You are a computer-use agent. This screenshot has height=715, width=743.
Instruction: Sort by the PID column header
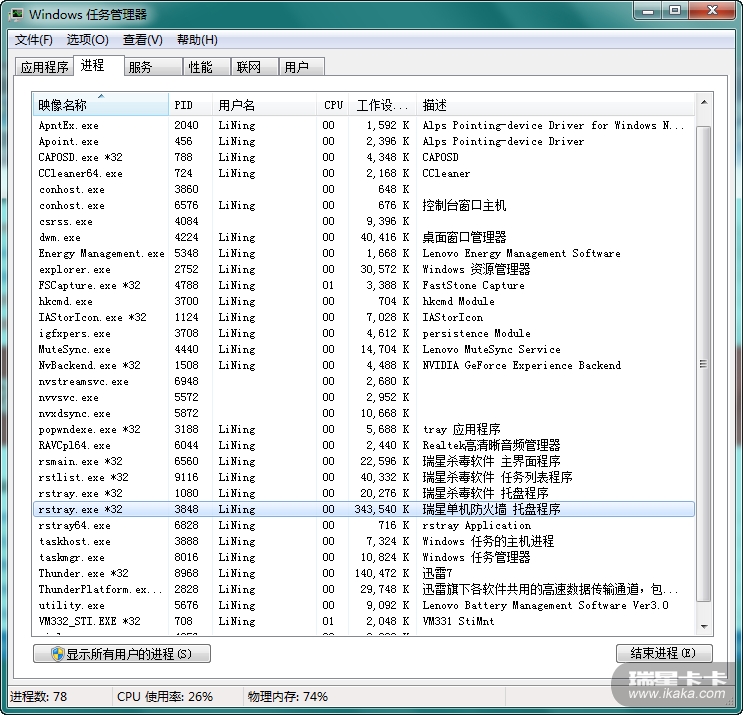pyautogui.click(x=190, y=105)
